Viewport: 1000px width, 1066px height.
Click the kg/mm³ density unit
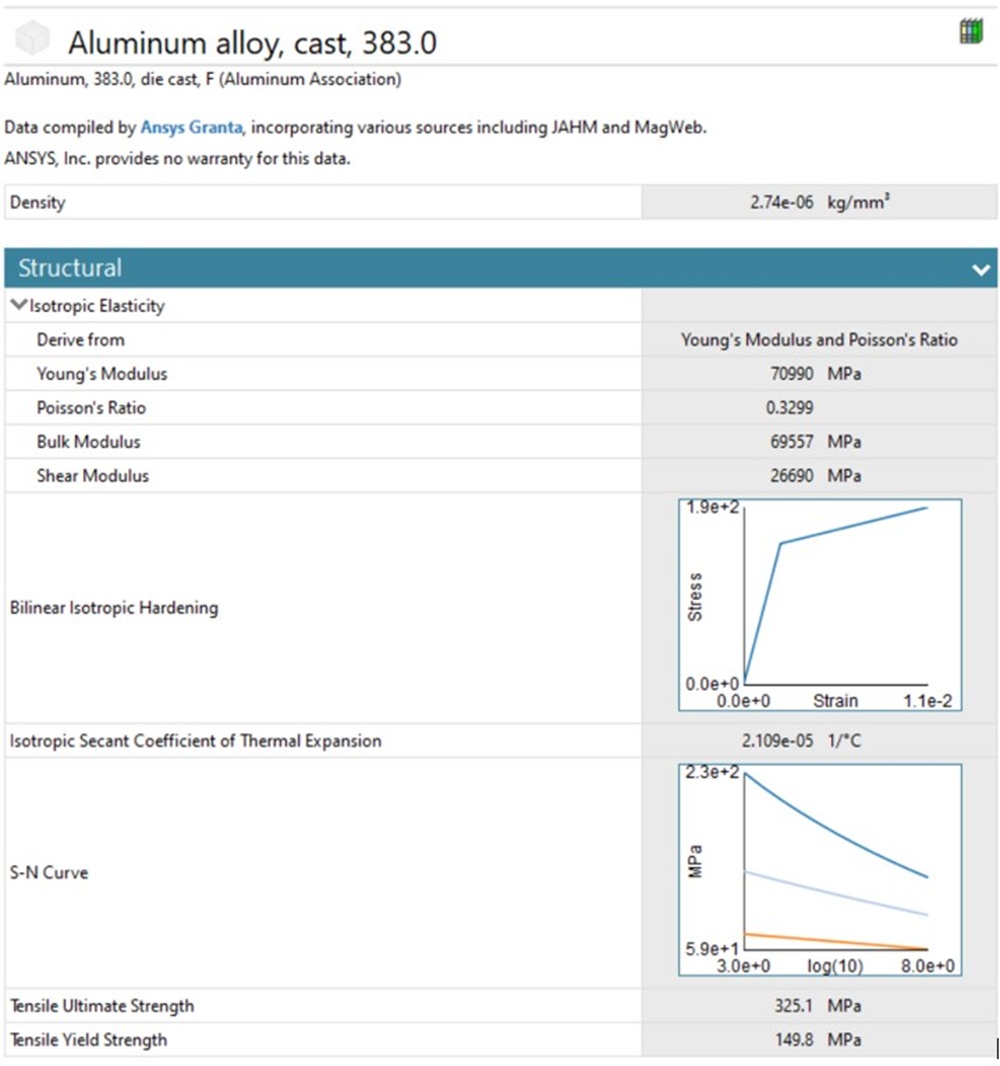coord(858,202)
